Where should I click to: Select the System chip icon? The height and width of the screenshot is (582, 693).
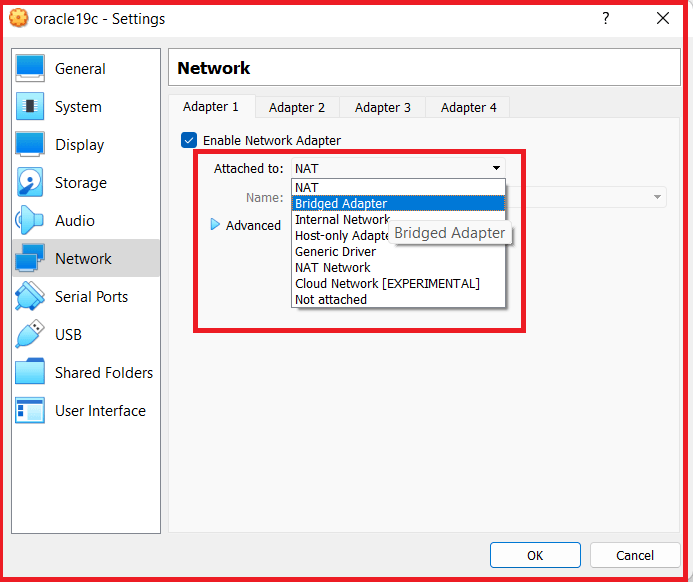(30, 107)
